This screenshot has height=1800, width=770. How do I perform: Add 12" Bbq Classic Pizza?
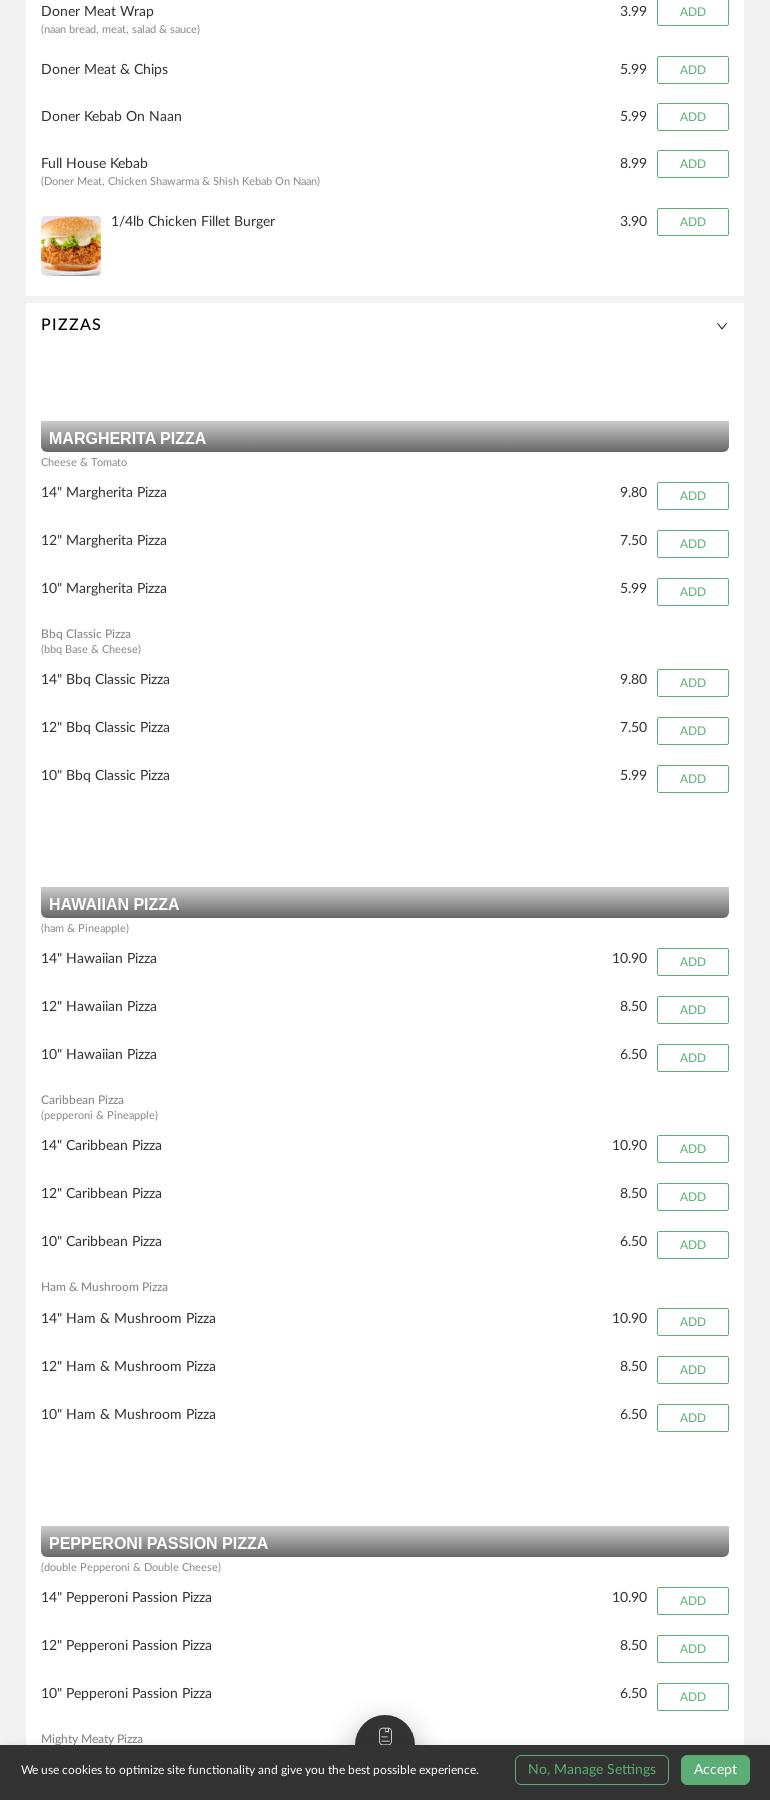click(x=692, y=731)
